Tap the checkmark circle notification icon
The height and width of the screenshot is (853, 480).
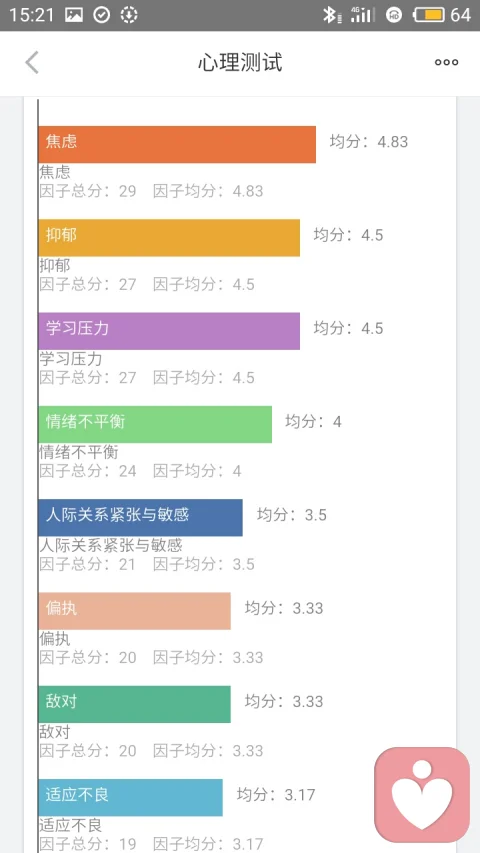pos(101,15)
